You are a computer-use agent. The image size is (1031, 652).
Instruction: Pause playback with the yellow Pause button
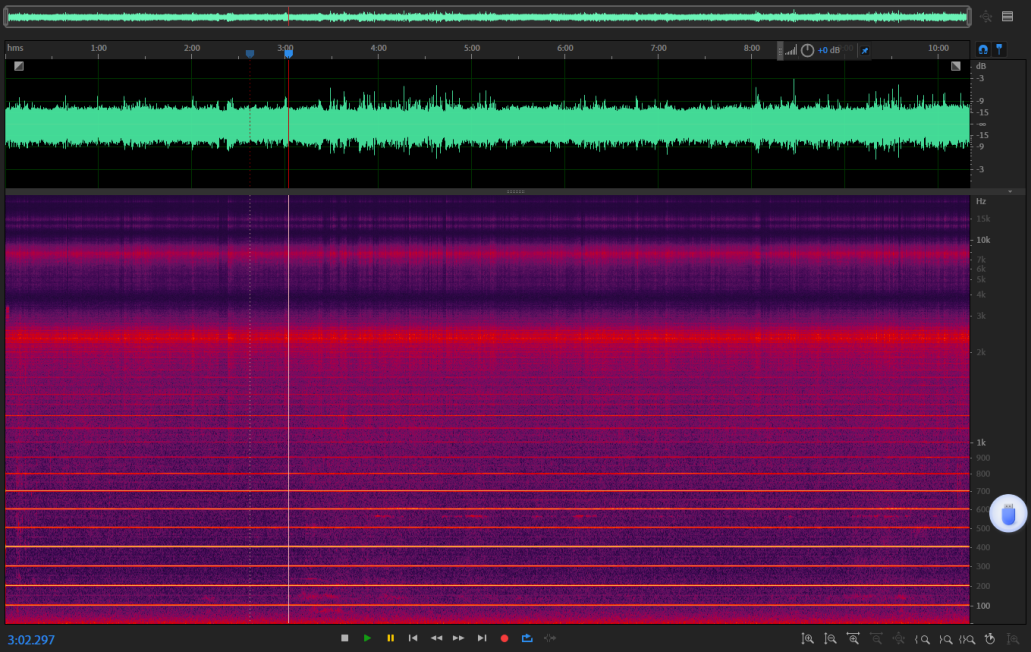(390, 638)
